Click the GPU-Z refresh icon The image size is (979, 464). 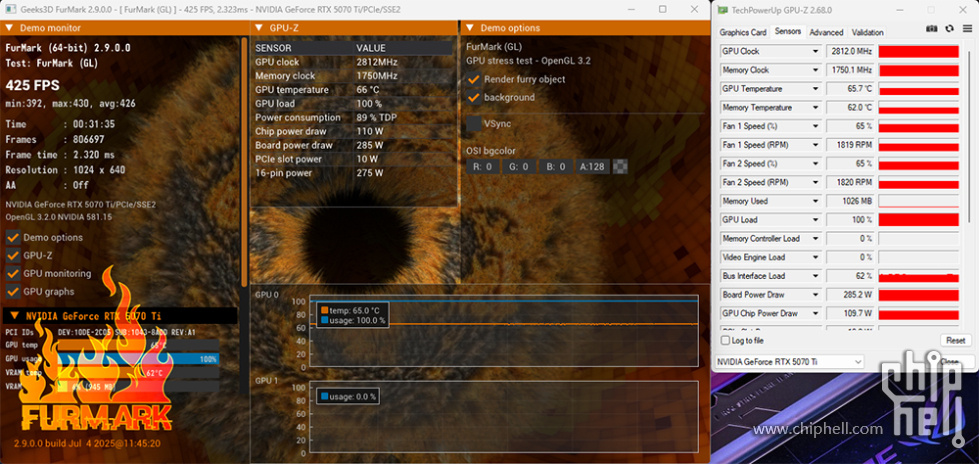949,29
